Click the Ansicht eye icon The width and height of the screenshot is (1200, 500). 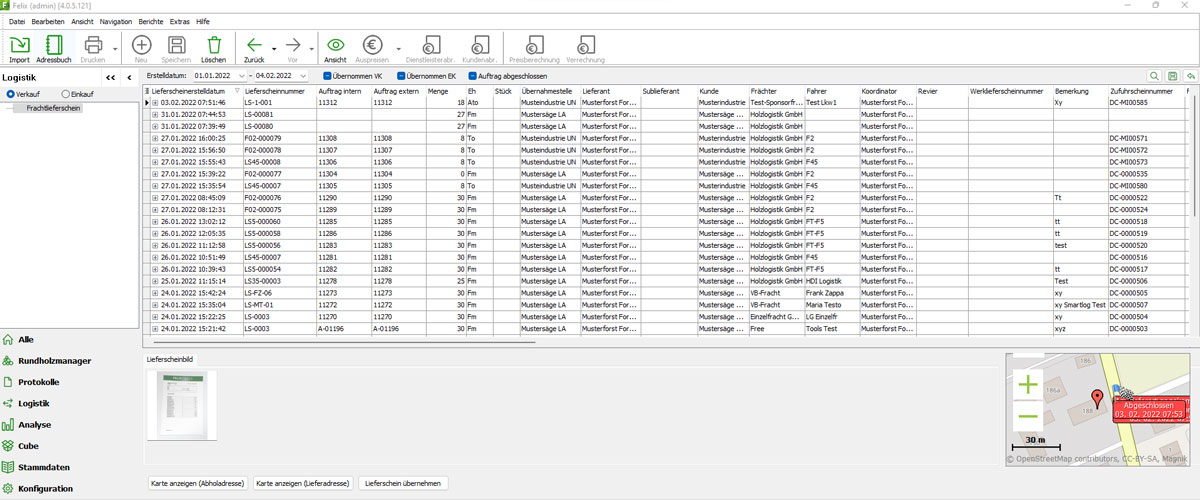pyautogui.click(x=335, y=47)
